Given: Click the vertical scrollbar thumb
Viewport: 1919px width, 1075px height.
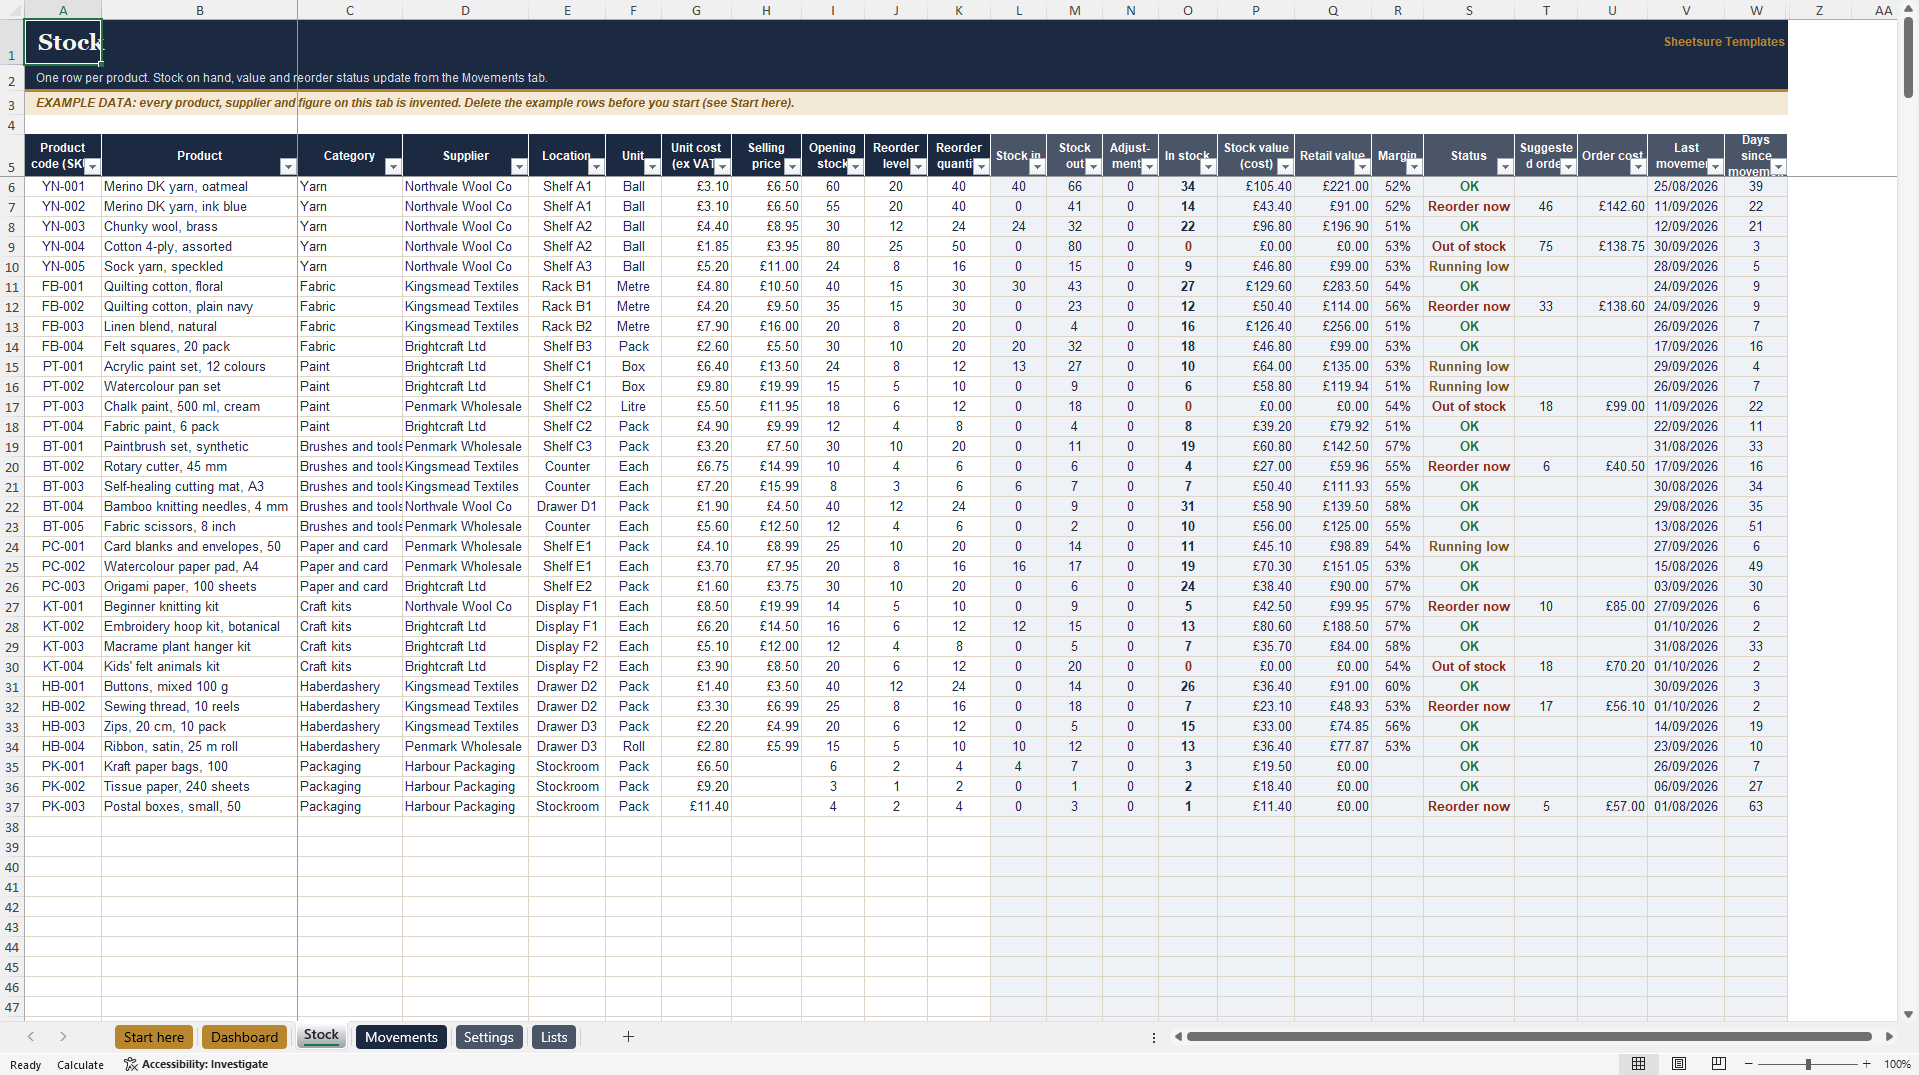Looking at the screenshot, I should (1908, 57).
